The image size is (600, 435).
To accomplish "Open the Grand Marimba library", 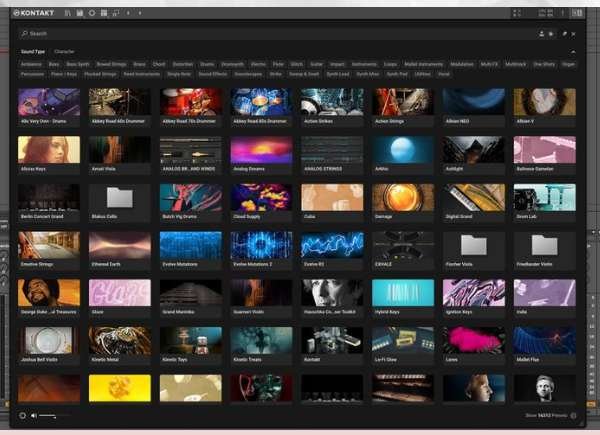I will (x=191, y=298).
